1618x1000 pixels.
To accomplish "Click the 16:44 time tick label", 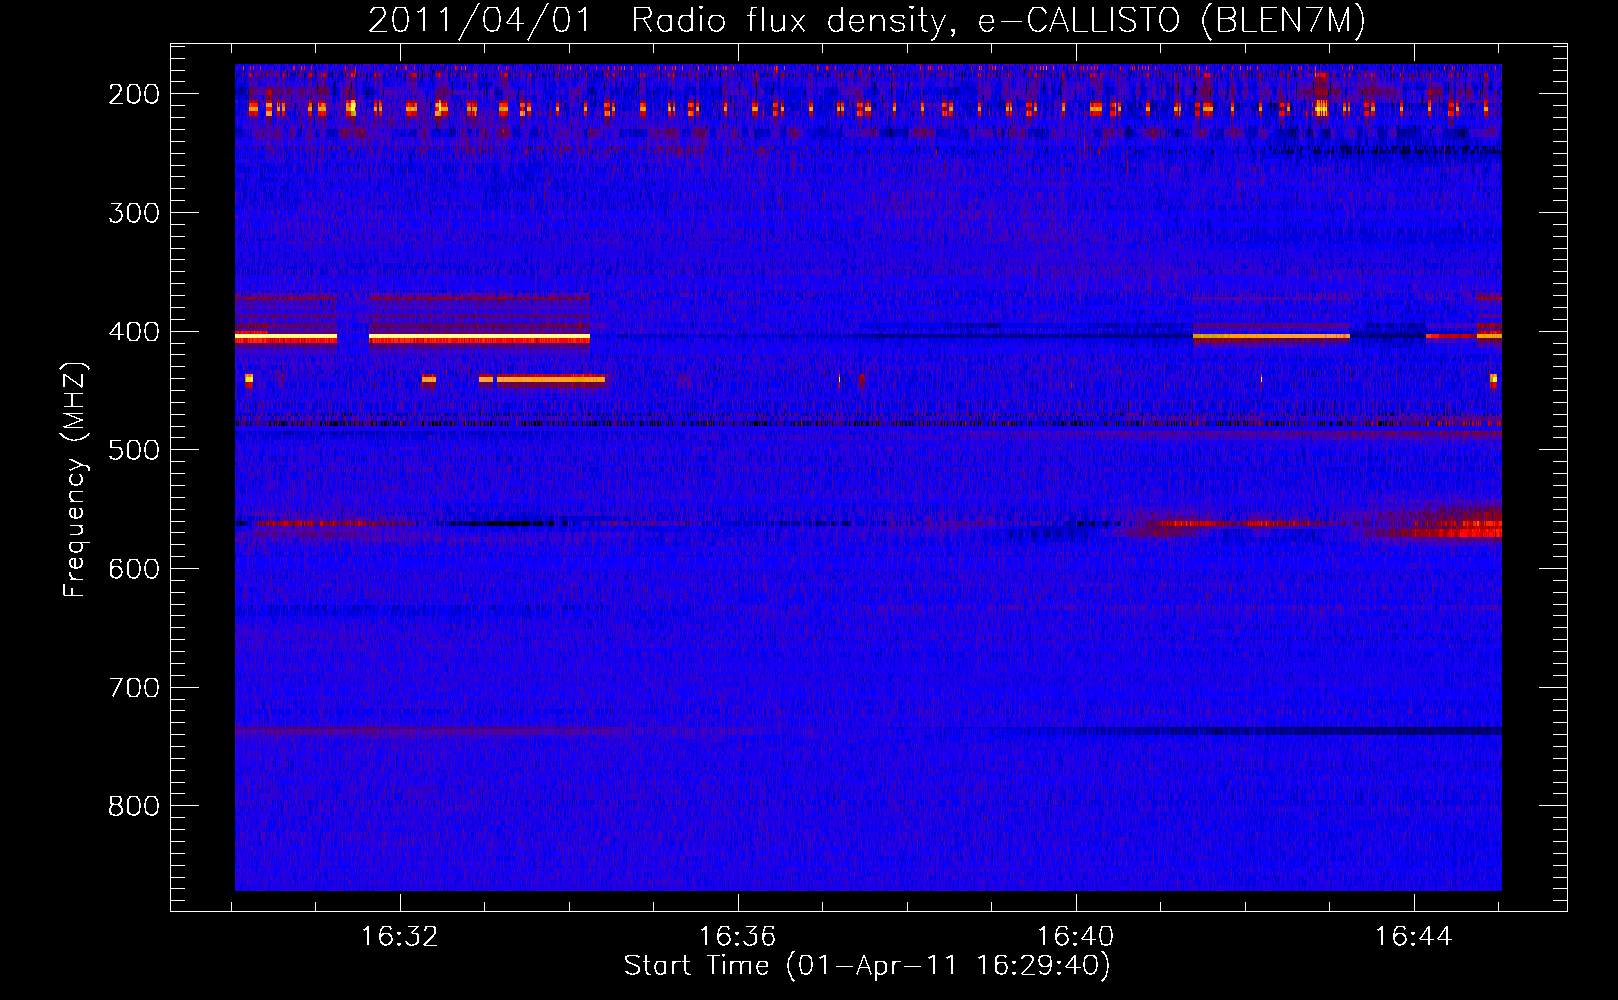I will [x=1414, y=937].
